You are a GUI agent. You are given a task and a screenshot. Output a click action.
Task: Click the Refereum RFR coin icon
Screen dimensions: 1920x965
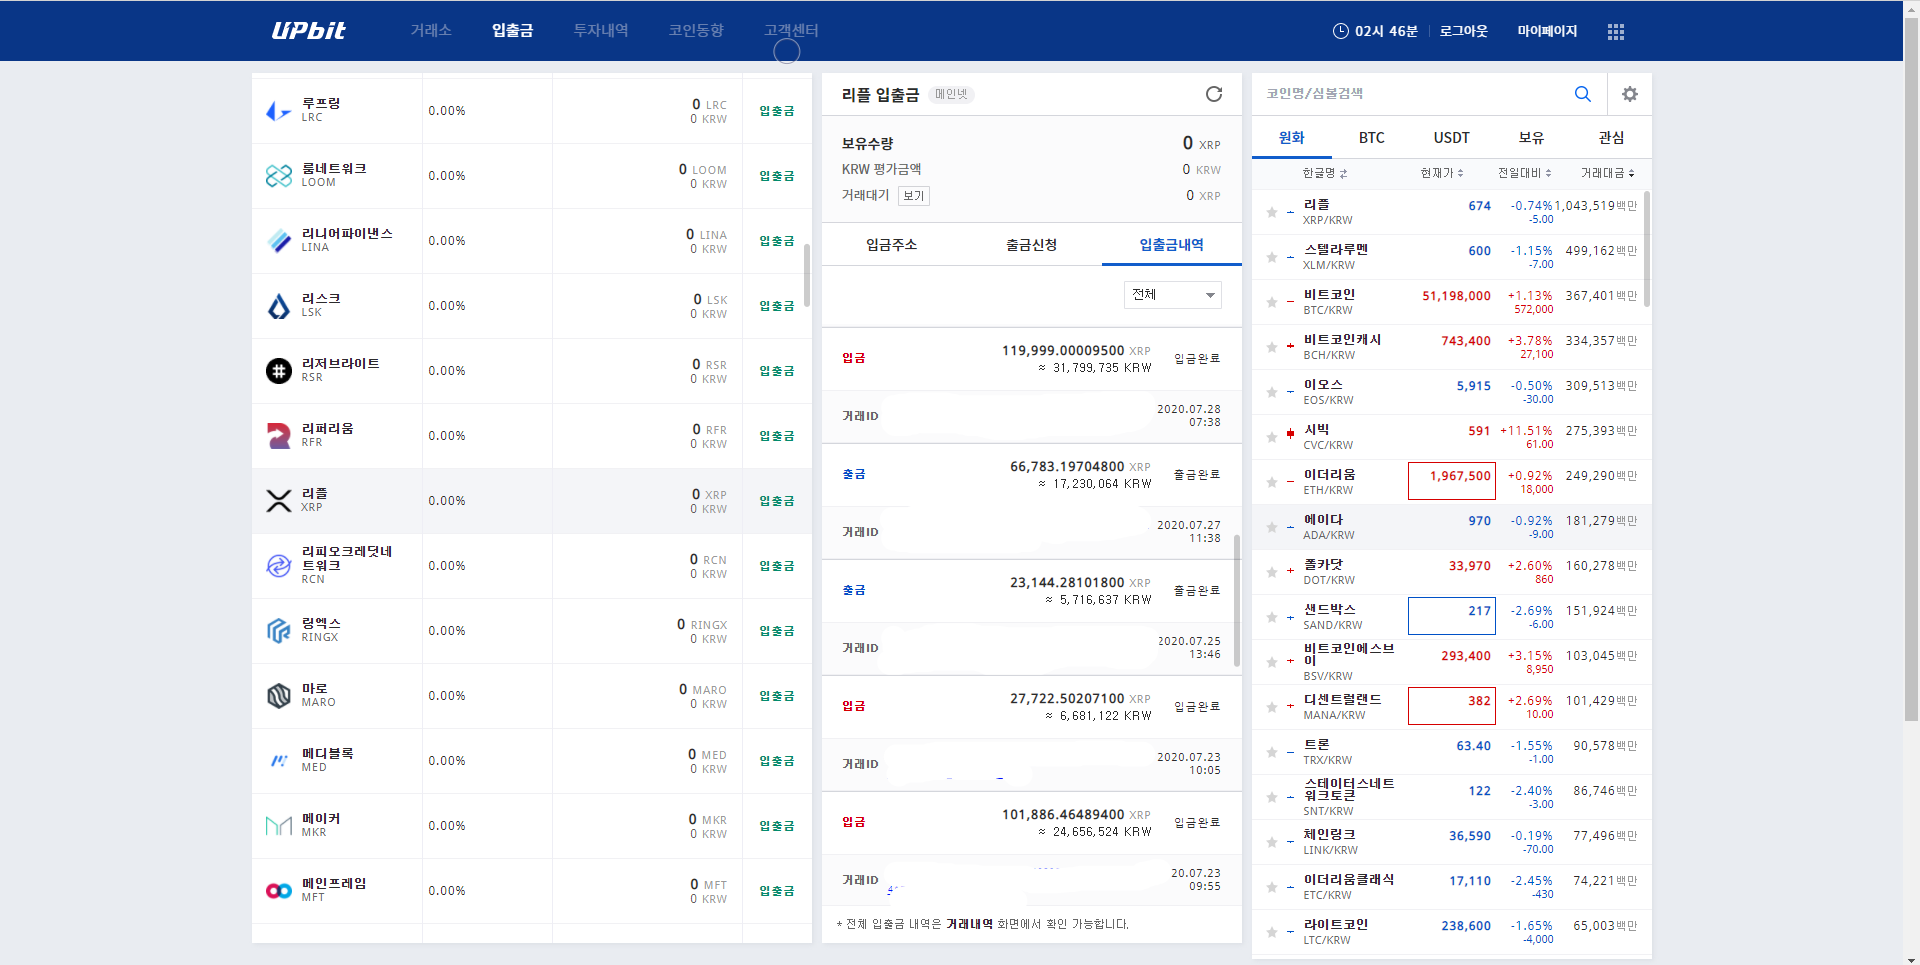(x=278, y=436)
